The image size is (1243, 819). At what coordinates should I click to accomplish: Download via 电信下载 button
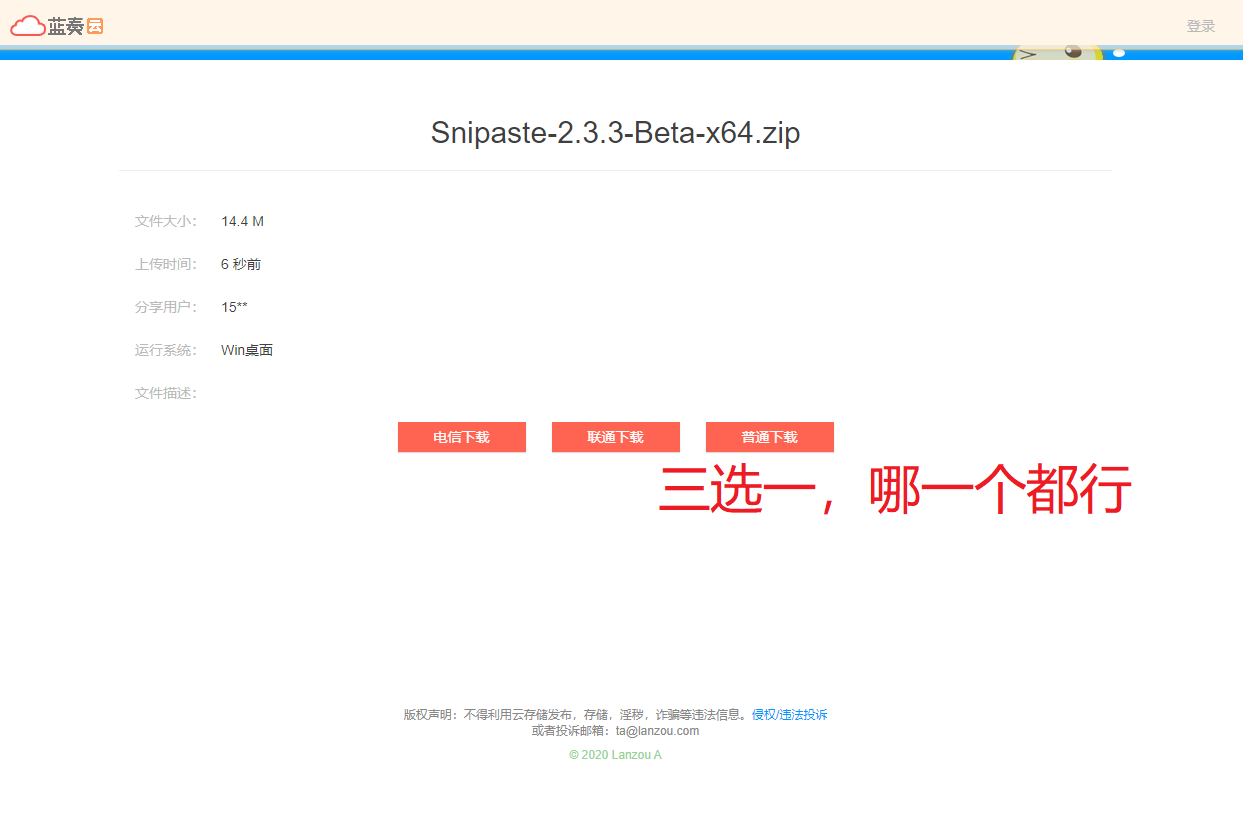point(461,437)
